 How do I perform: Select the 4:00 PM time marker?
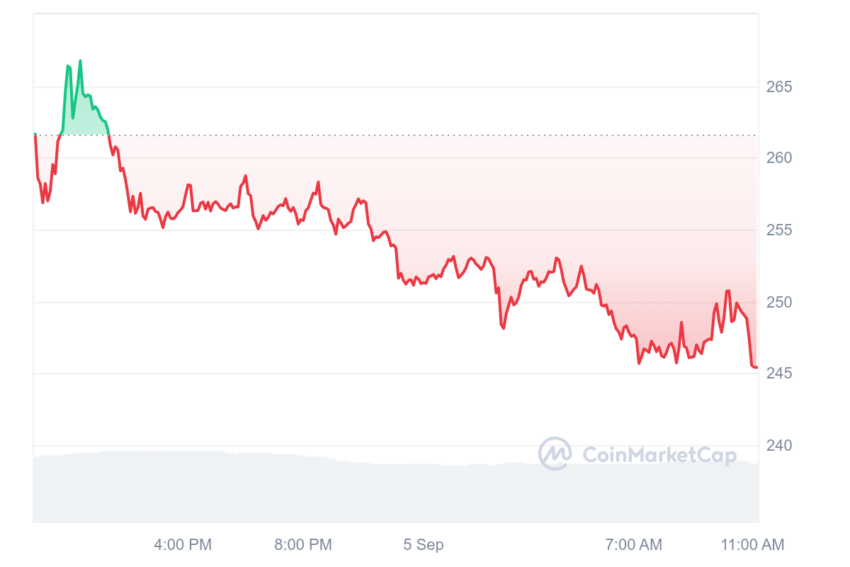click(183, 544)
